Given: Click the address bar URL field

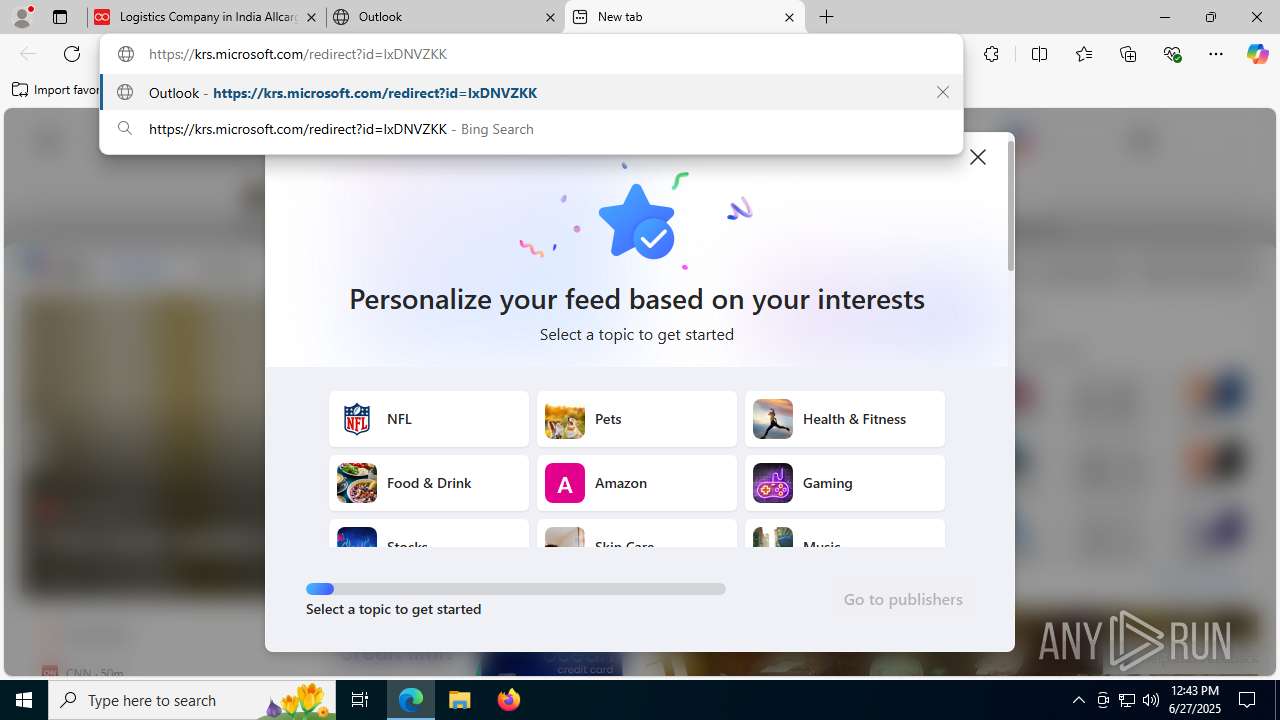Looking at the screenshot, I should (x=531, y=54).
